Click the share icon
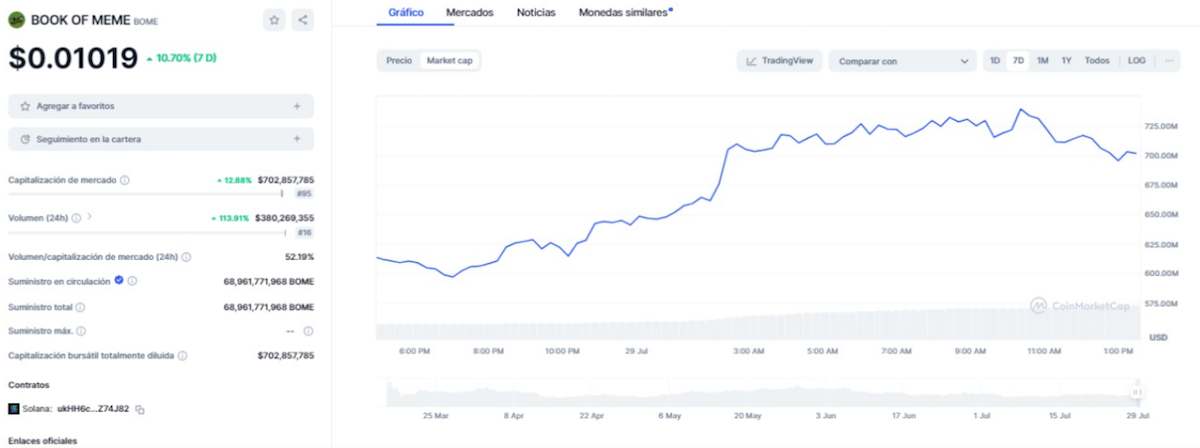This screenshot has width=1200, height=448. click(x=303, y=19)
